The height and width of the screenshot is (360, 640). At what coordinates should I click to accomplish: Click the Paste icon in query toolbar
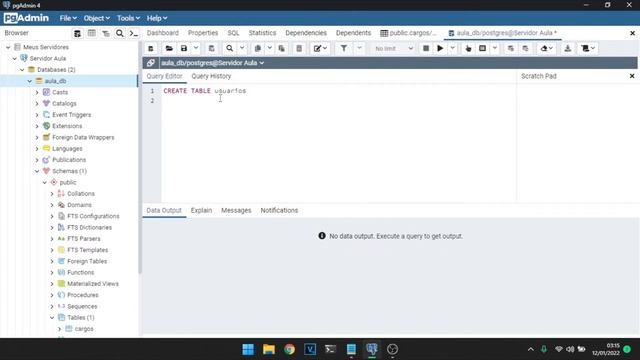click(x=282, y=49)
